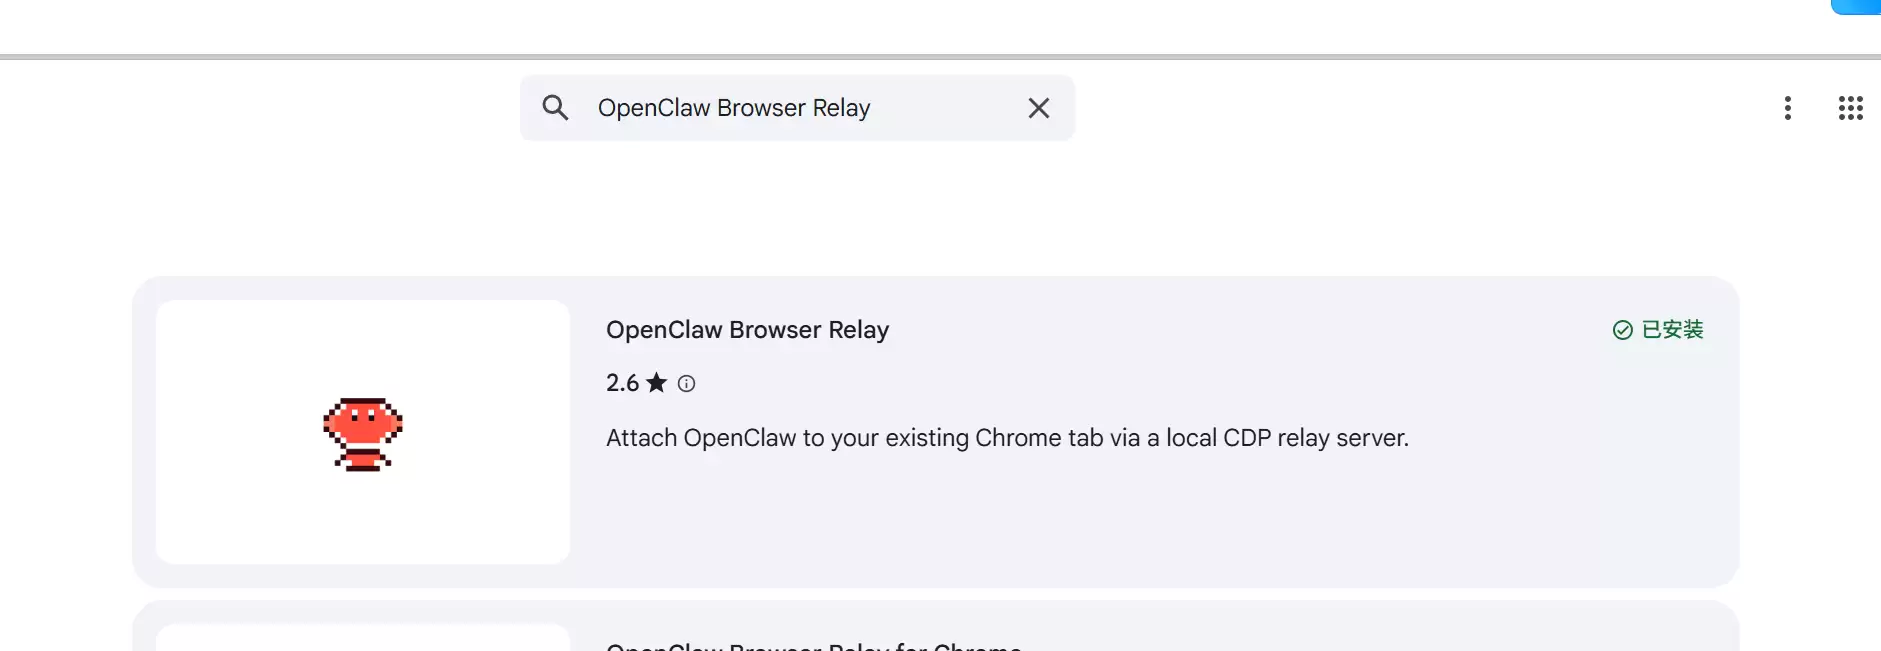
Task: Click the second result's partially visible thumbnail
Action: [363, 638]
